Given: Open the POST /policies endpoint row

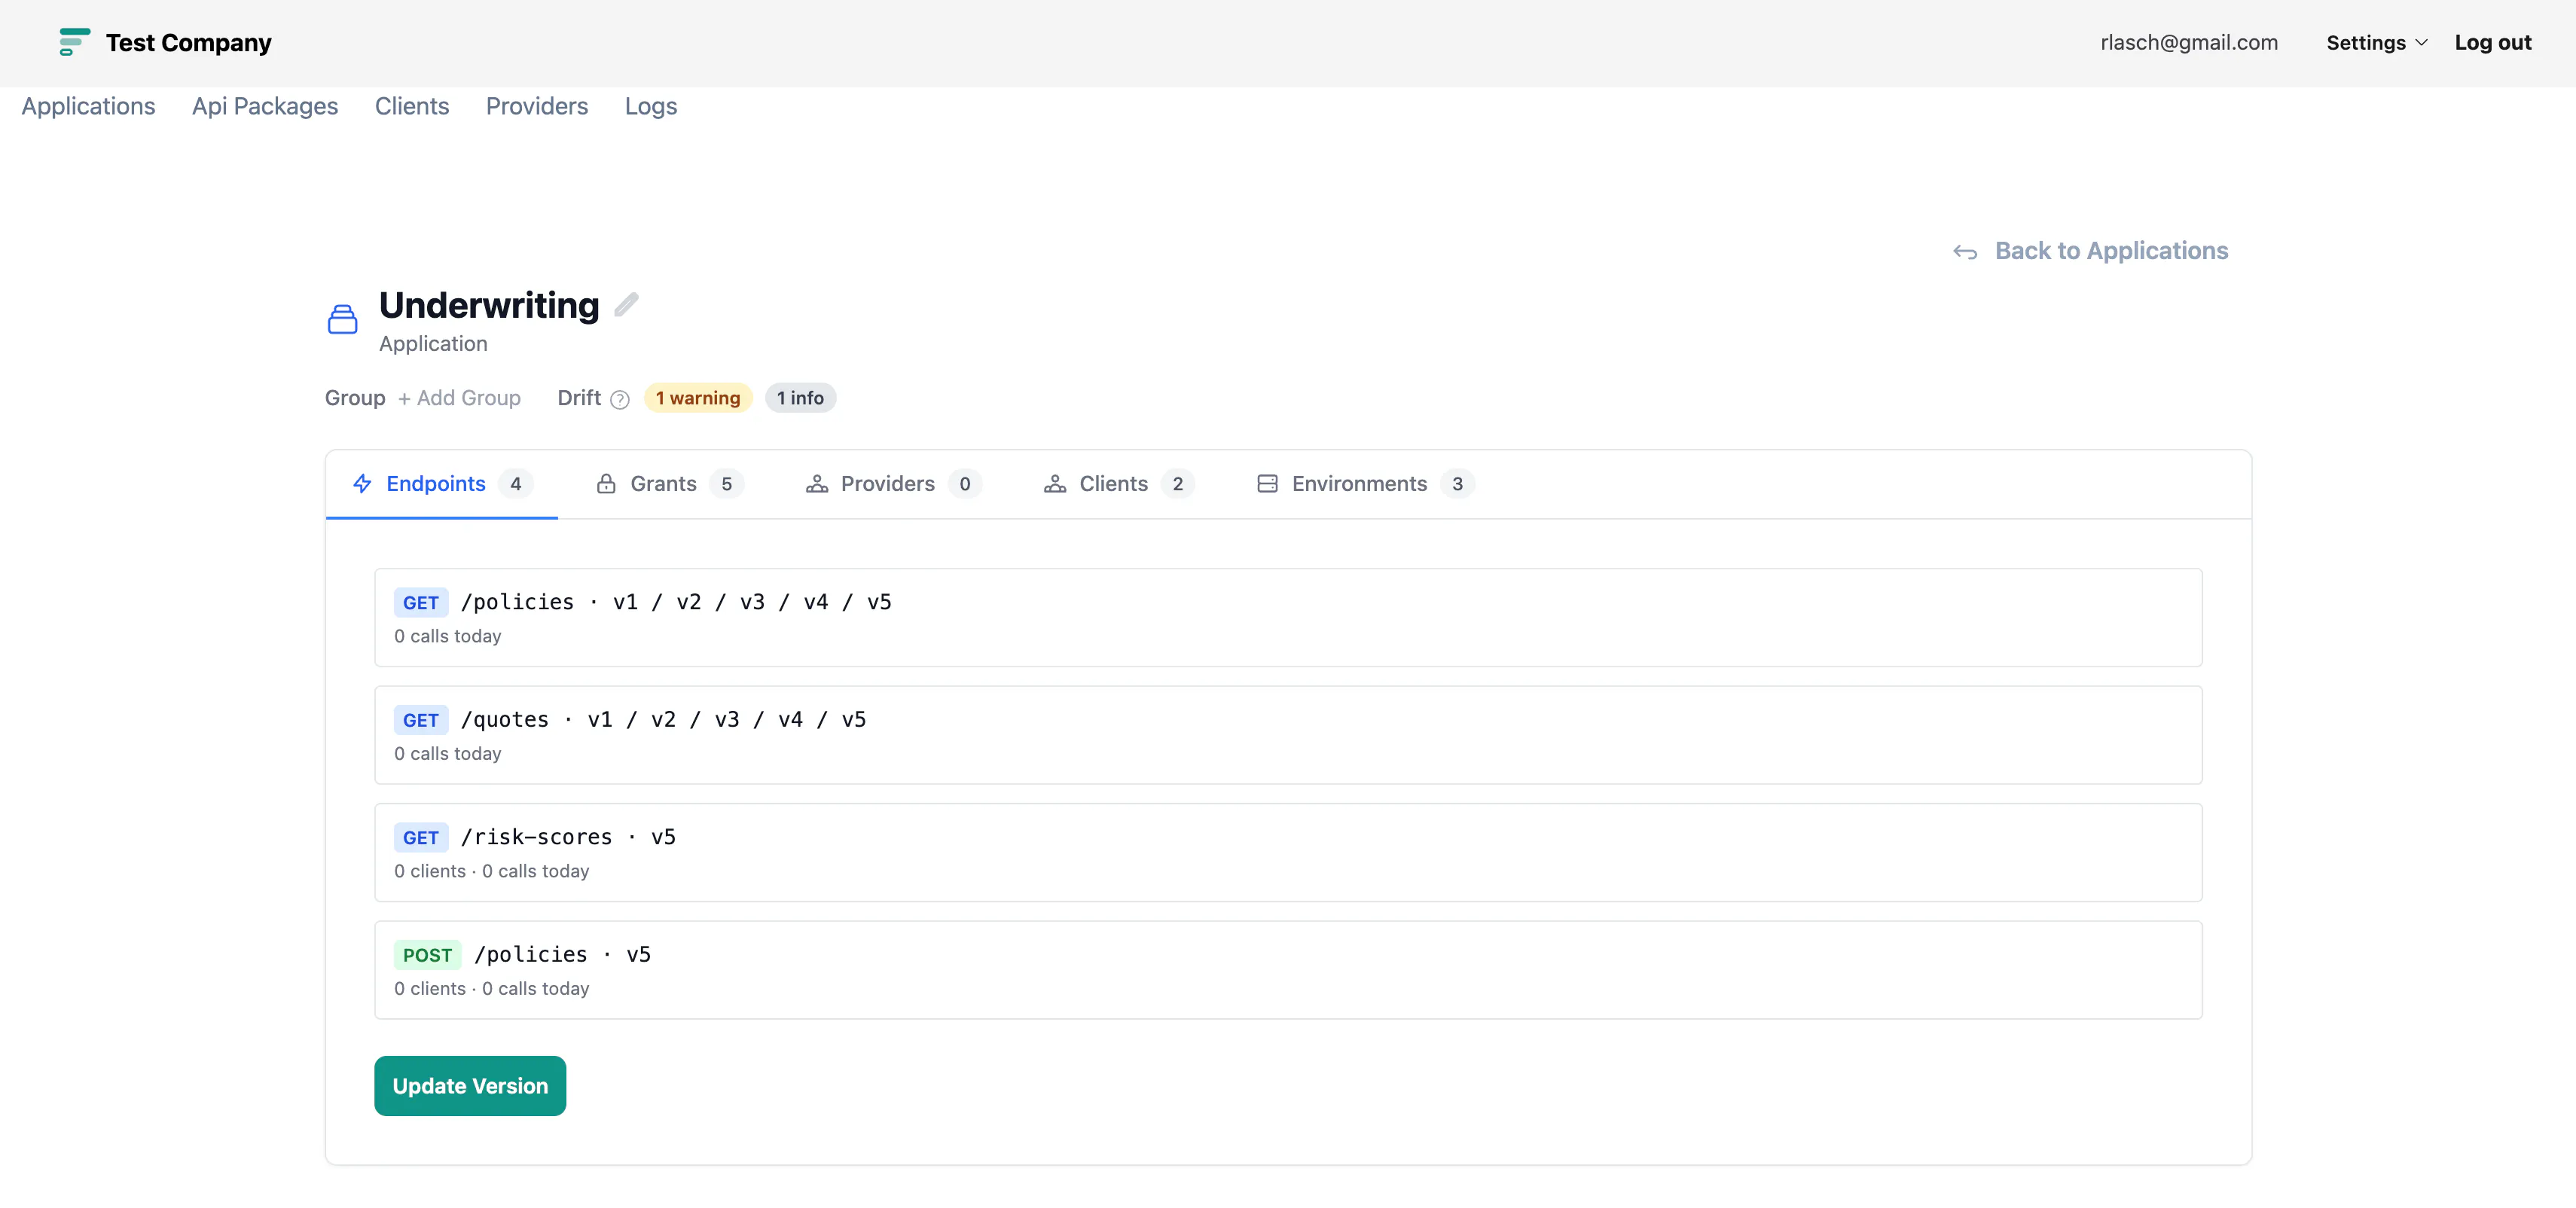Looking at the screenshot, I should [x=1288, y=970].
